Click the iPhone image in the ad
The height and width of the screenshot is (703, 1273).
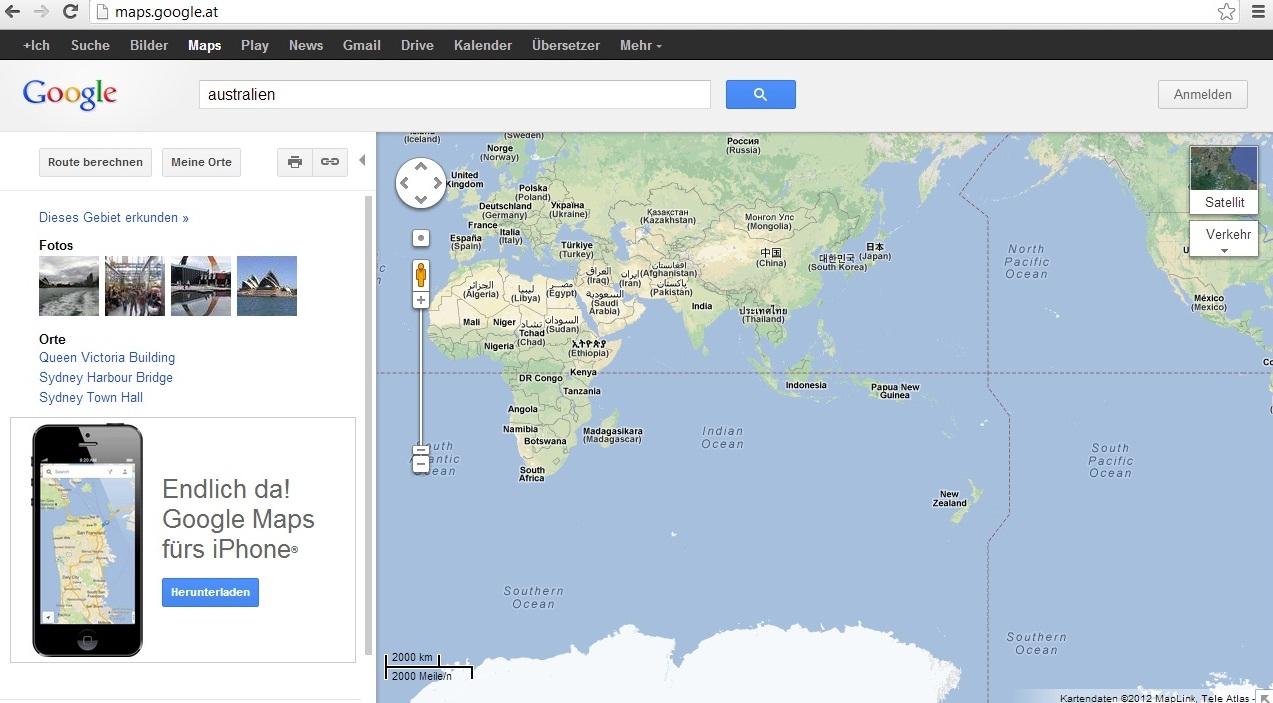(x=87, y=540)
